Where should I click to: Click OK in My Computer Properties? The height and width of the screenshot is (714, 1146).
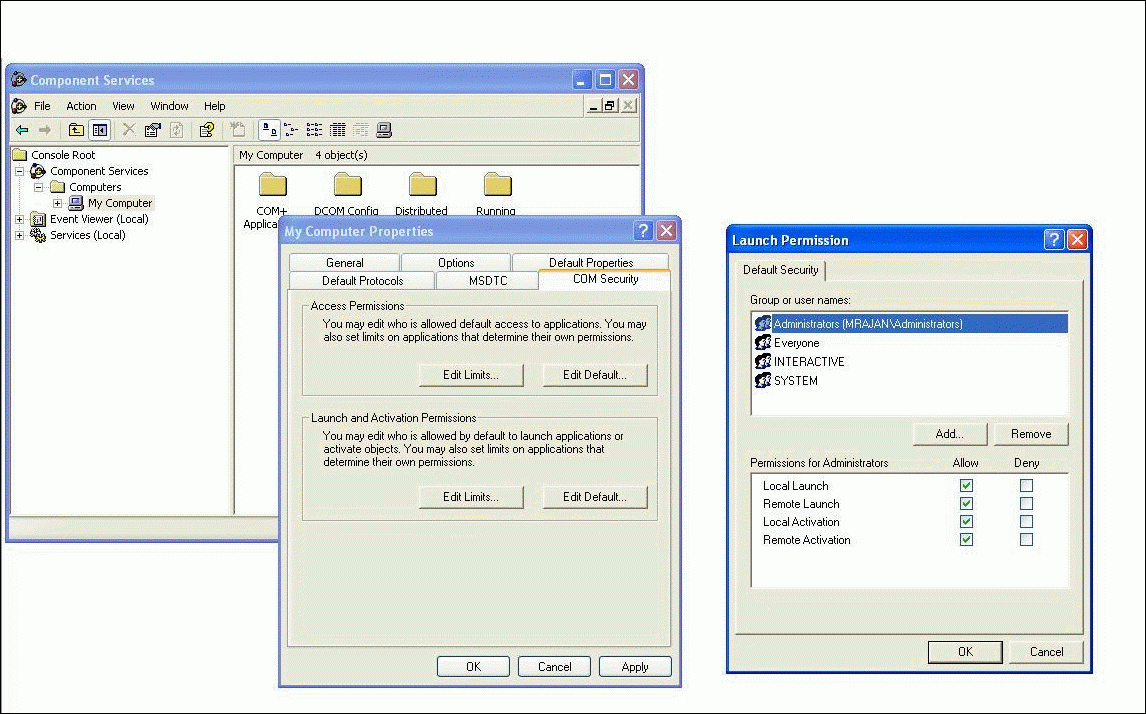[473, 666]
